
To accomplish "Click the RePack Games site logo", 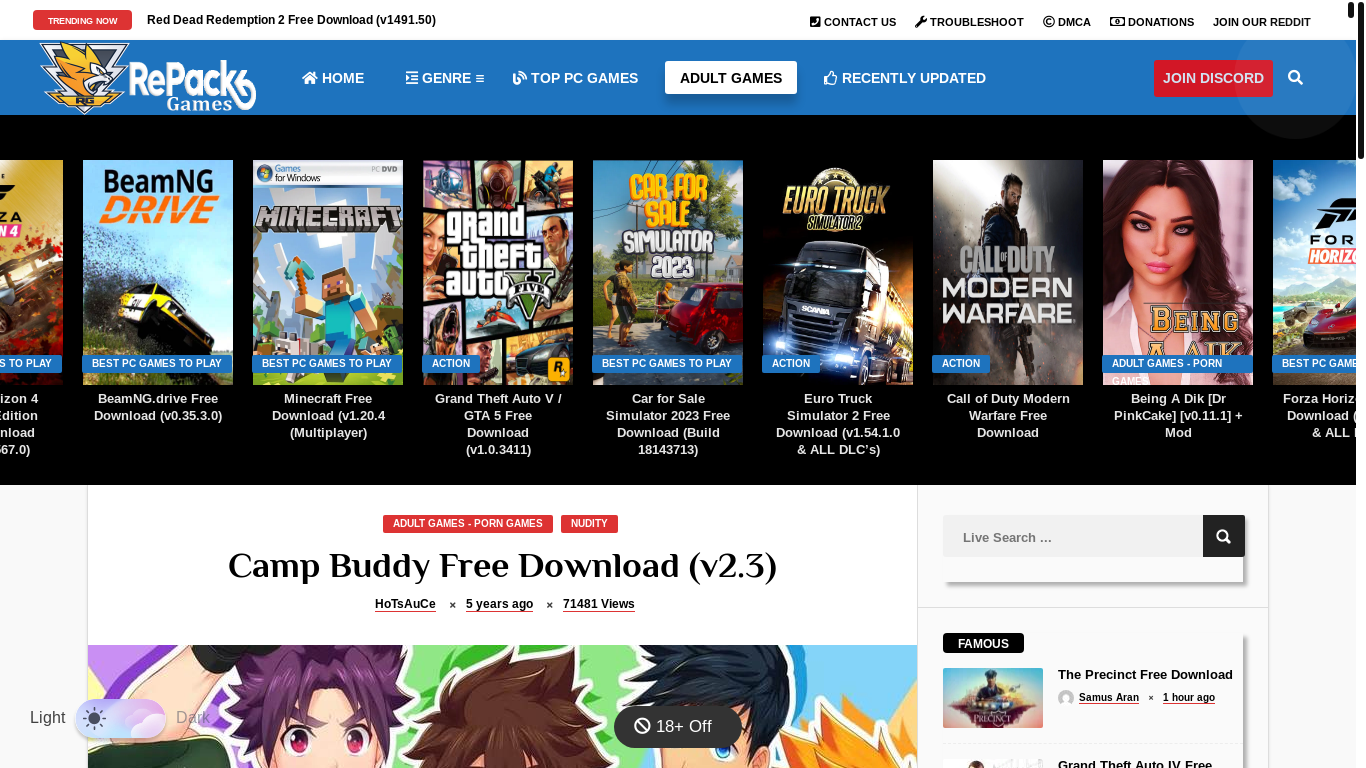I will 148,78.
